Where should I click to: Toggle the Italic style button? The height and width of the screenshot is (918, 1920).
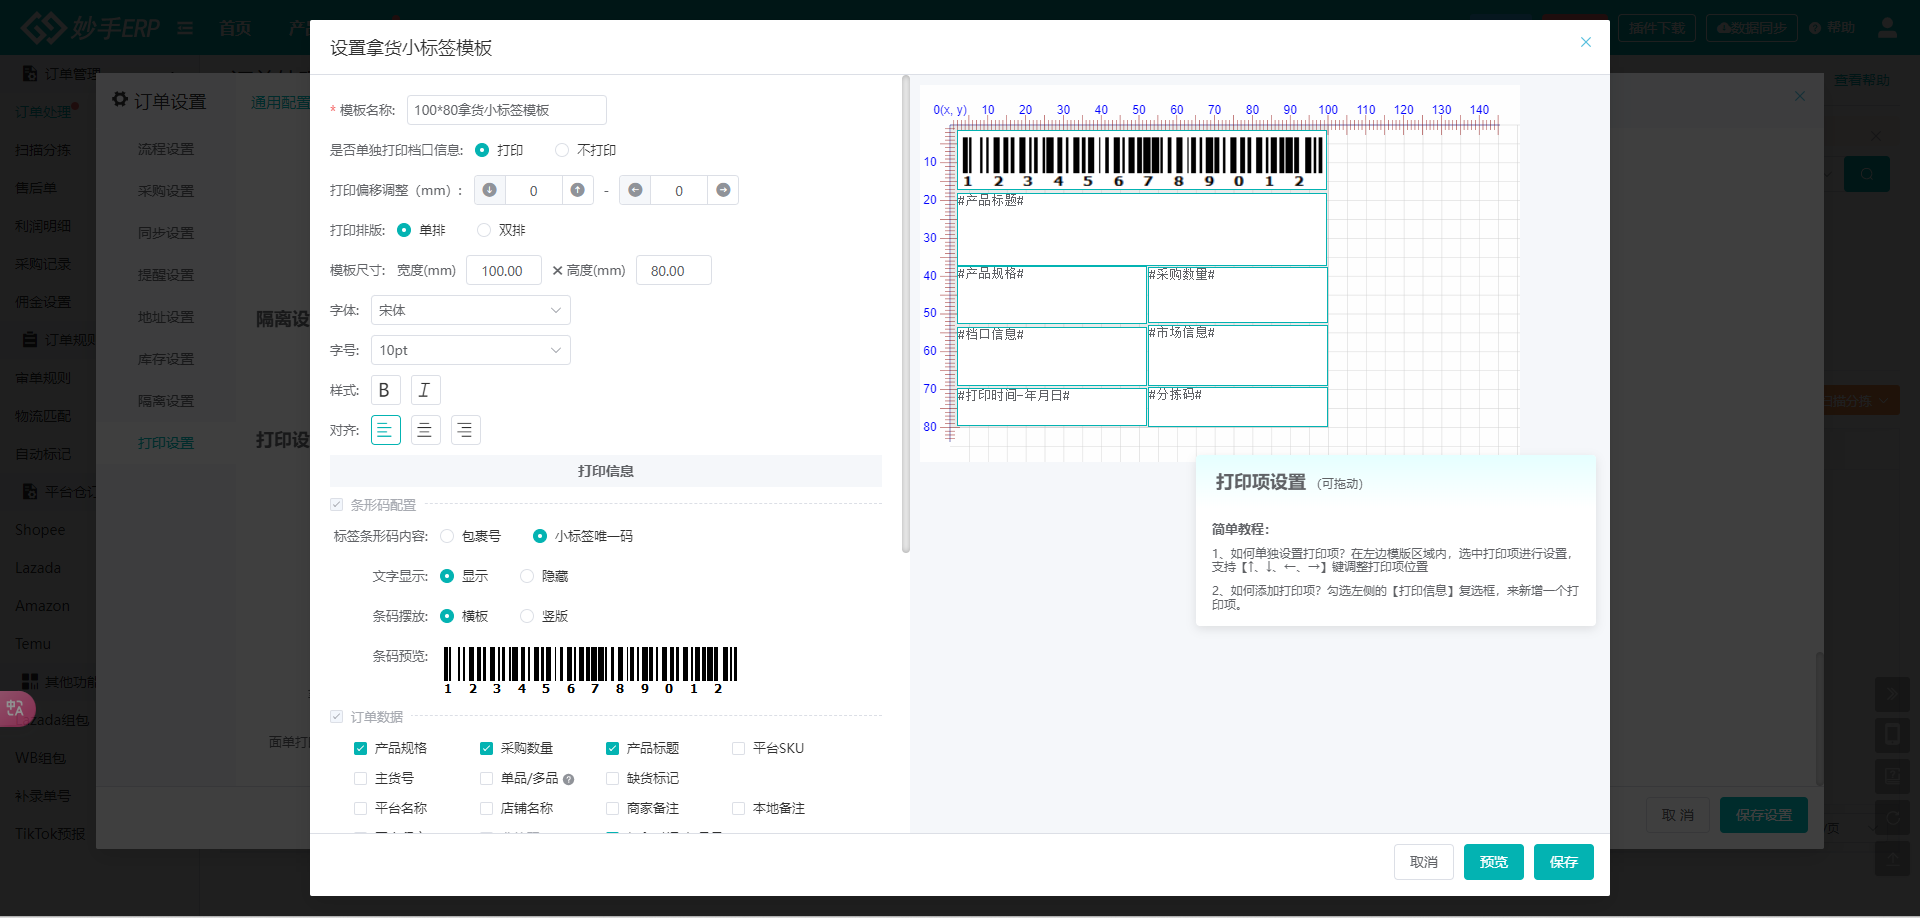[x=425, y=390]
